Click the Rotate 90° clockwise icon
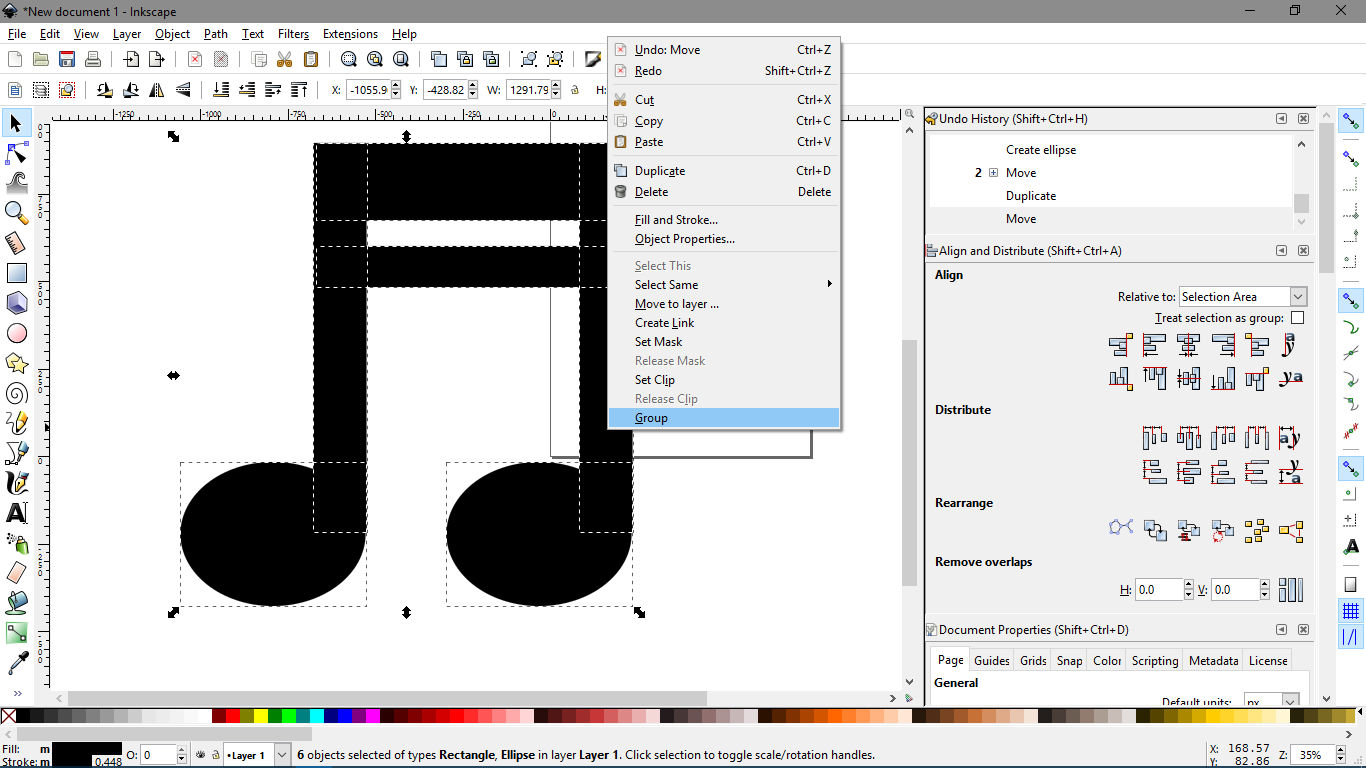 (x=131, y=90)
